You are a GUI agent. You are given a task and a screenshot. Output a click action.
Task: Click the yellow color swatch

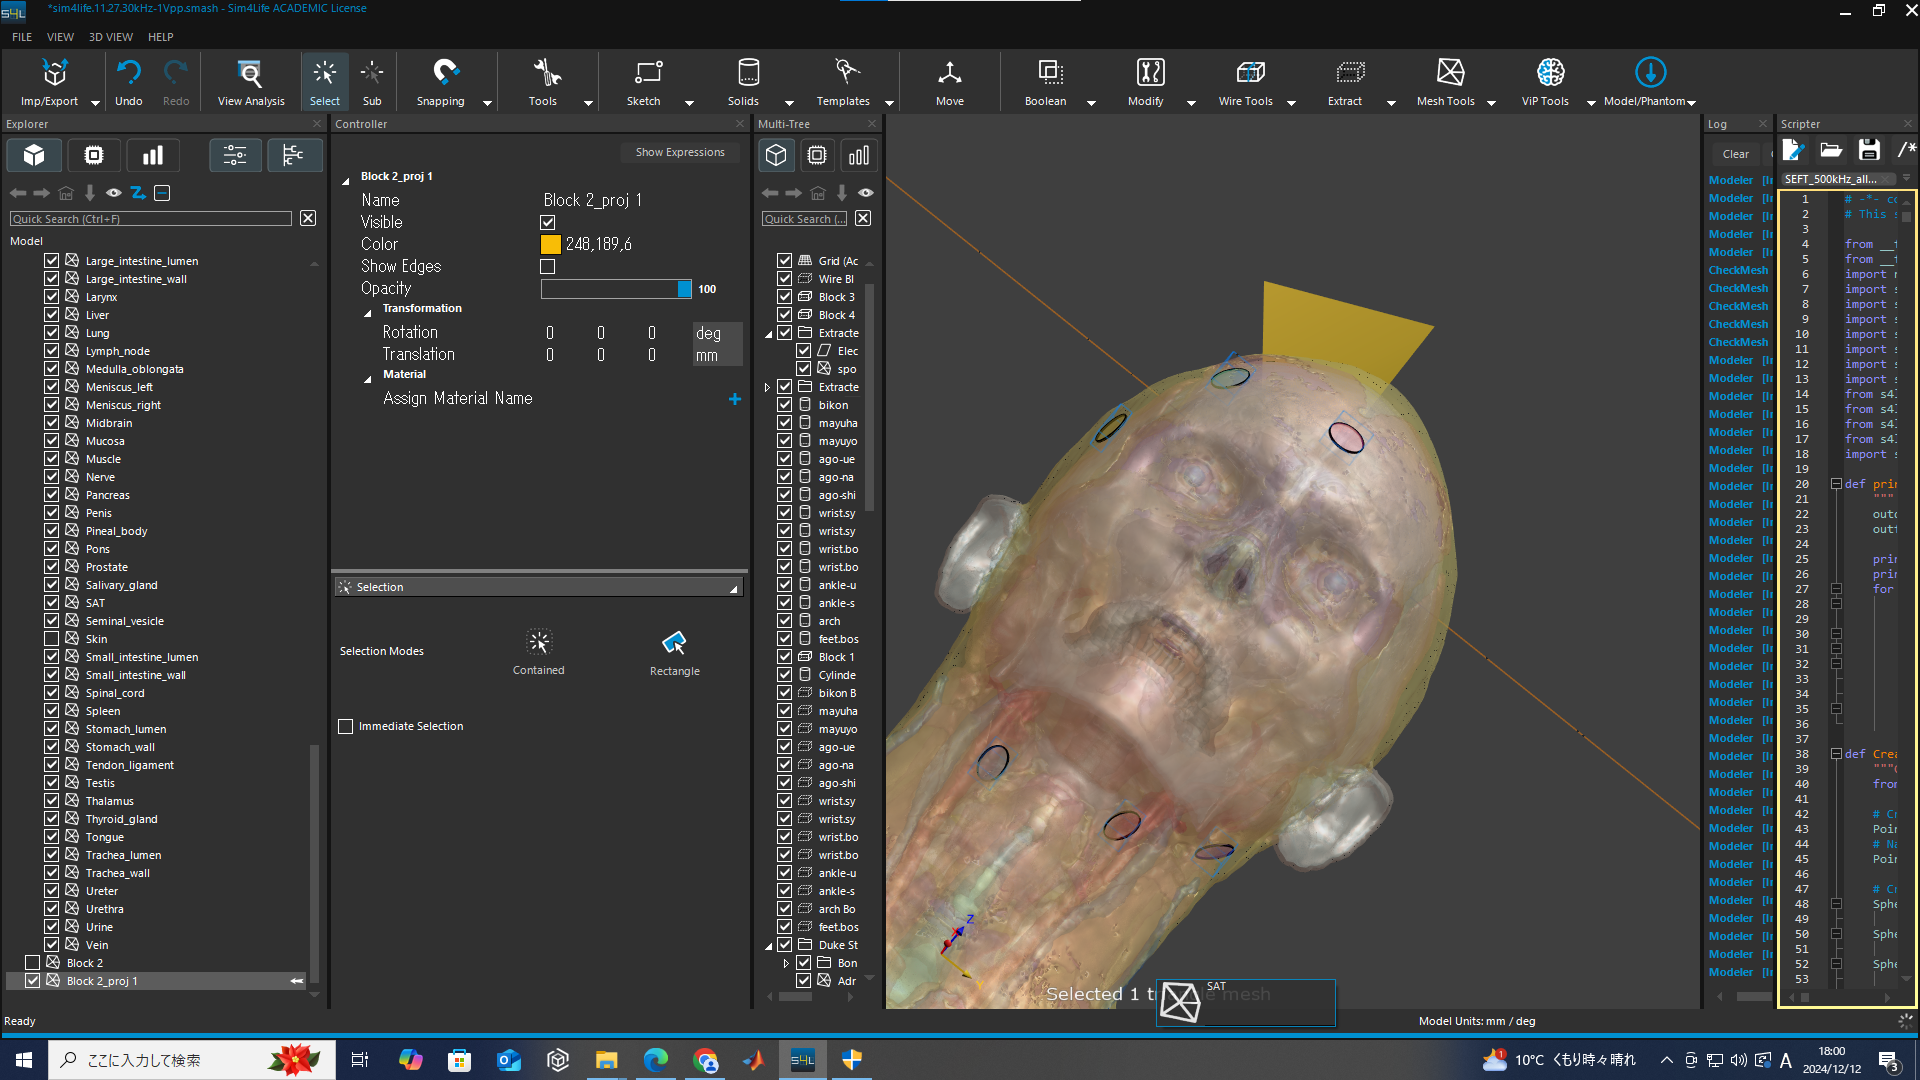tap(551, 244)
